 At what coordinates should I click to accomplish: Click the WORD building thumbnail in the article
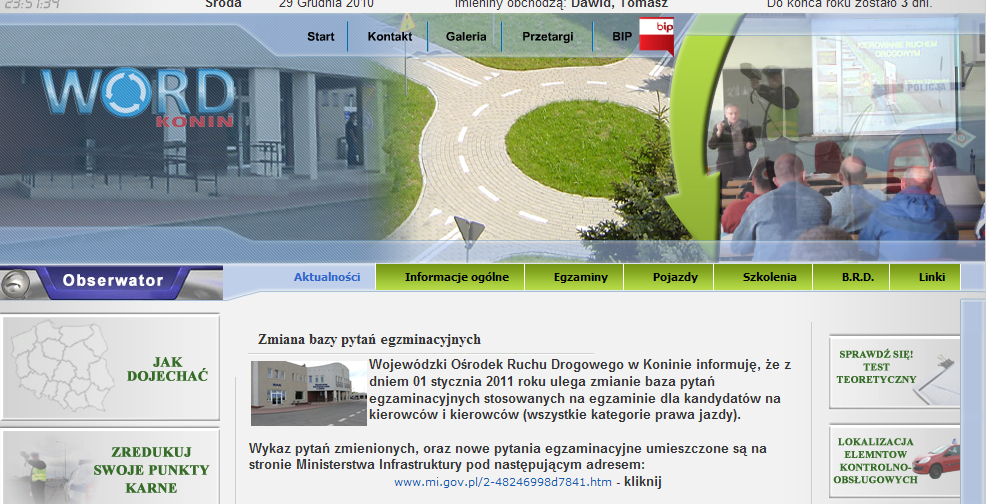tap(309, 393)
